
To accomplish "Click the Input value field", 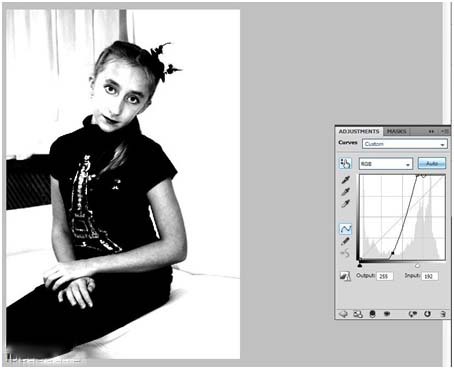I will click(430, 276).
